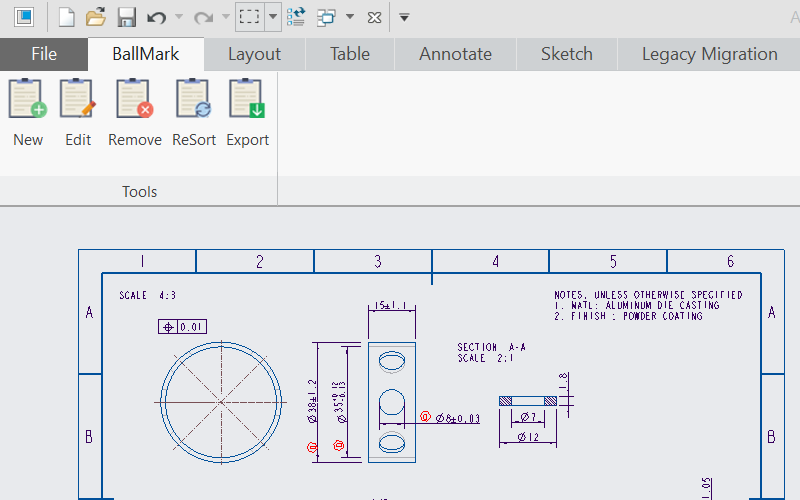Open the File menu
This screenshot has height=500, width=800.
44,54
